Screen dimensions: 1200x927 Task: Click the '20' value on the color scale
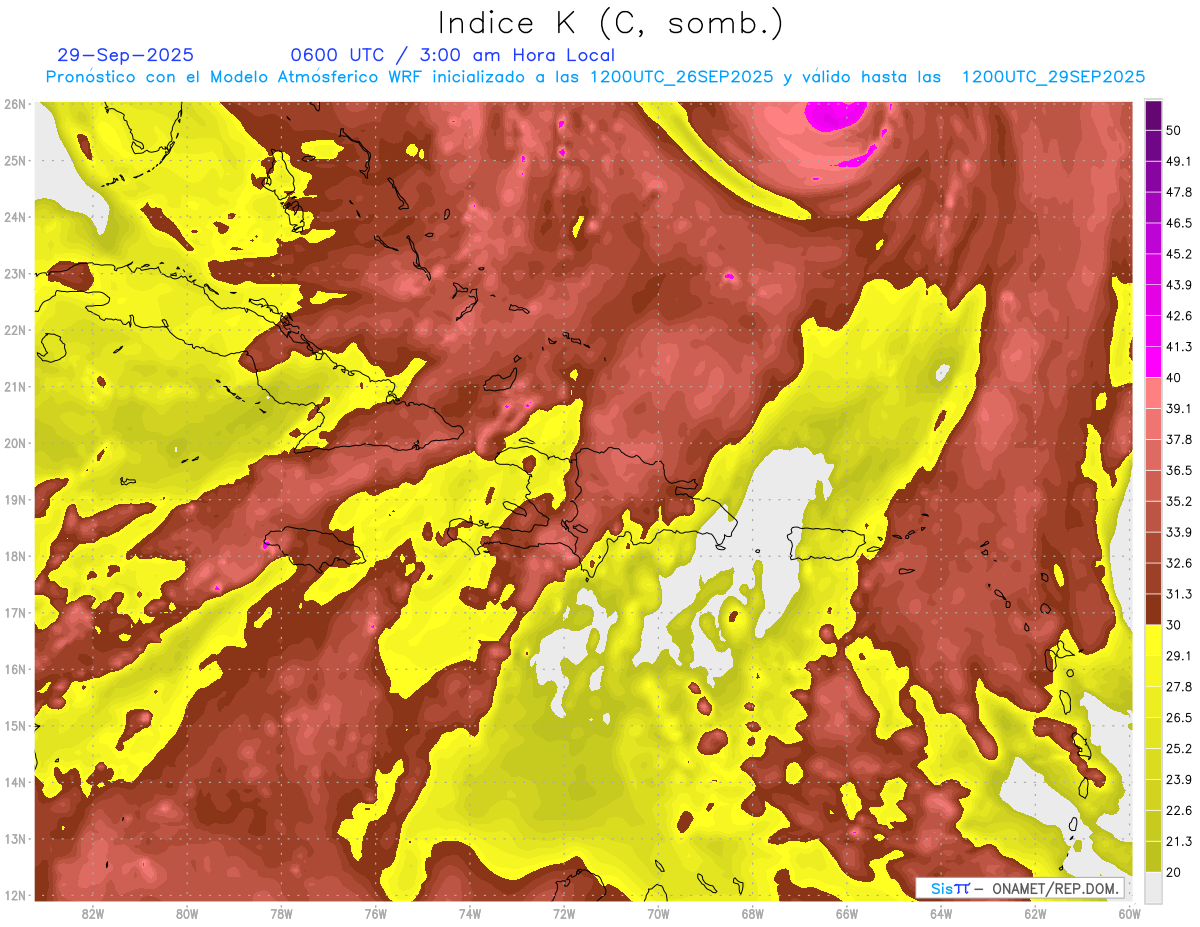pos(1175,872)
